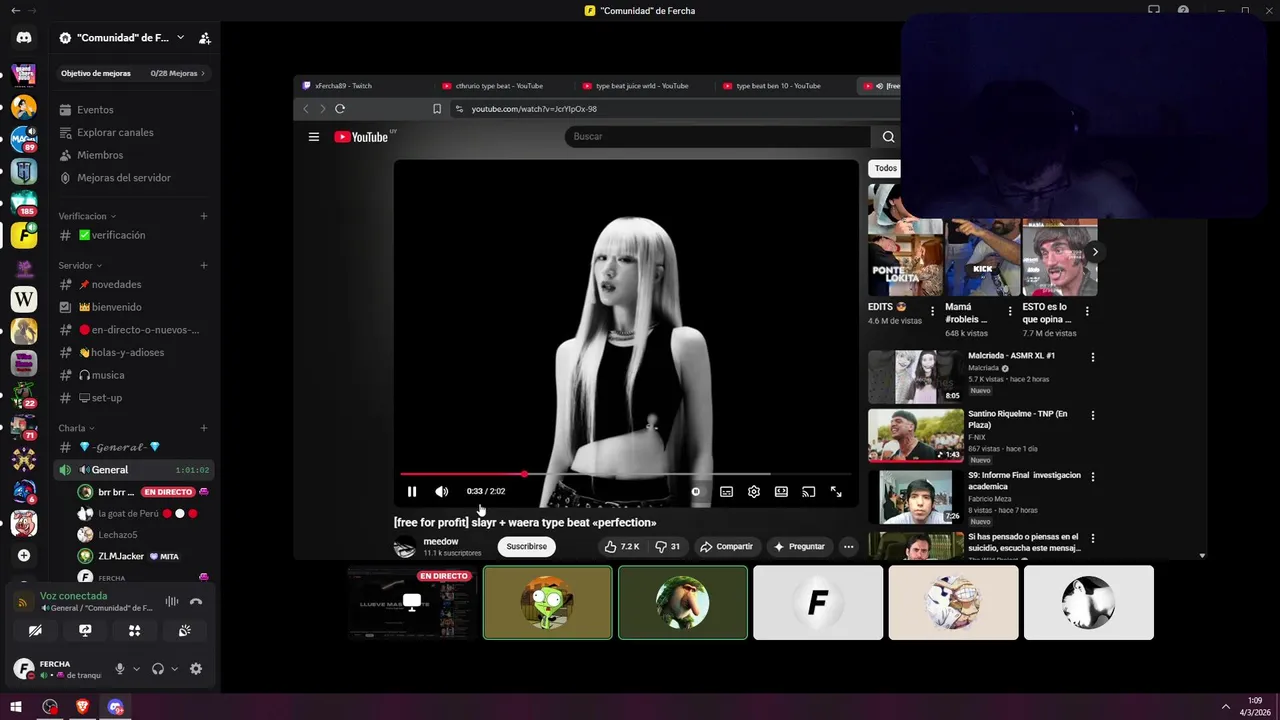Open the Malcriada ASMR XL video thumbnail
This screenshot has height=720, width=1280.
pyautogui.click(x=915, y=377)
